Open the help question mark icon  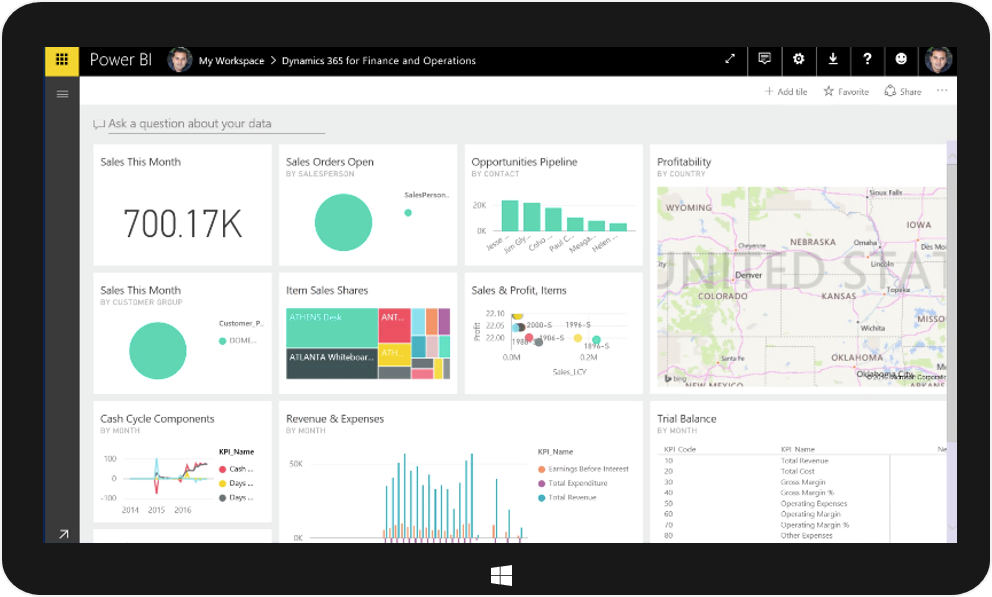click(867, 60)
